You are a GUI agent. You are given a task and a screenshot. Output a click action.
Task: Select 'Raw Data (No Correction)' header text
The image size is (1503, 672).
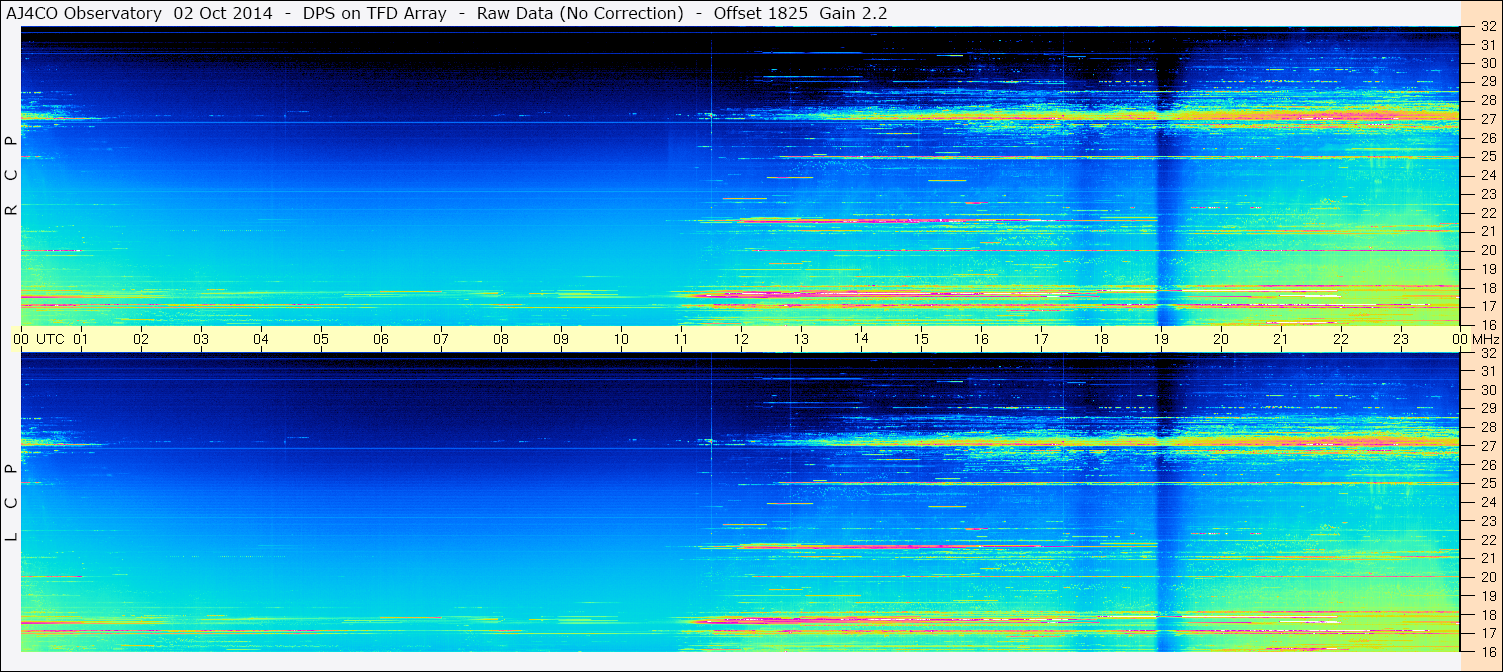pos(580,13)
